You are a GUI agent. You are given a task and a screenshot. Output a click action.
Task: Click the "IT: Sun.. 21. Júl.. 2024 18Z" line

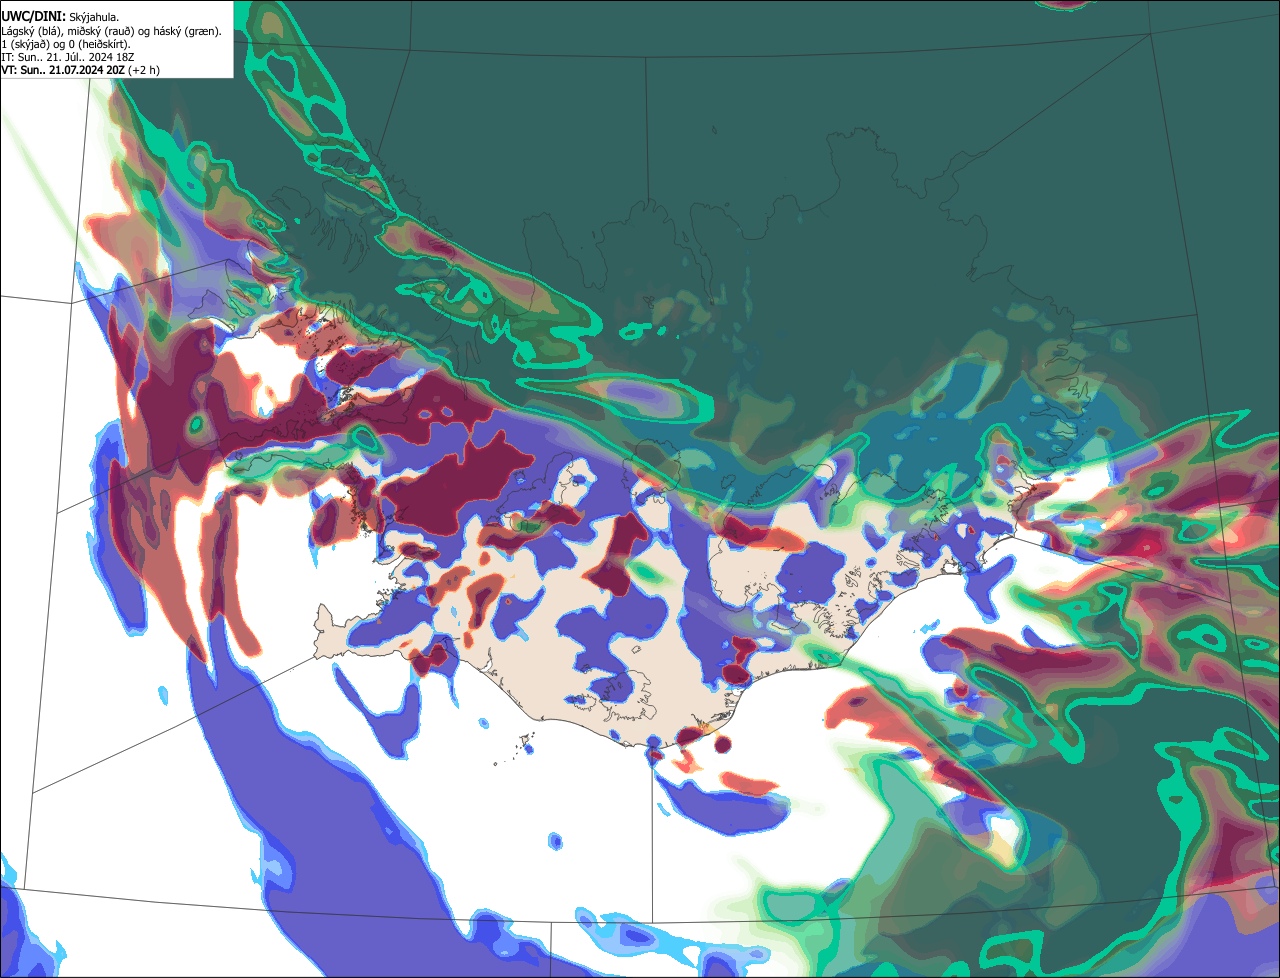pyautogui.click(x=66, y=57)
